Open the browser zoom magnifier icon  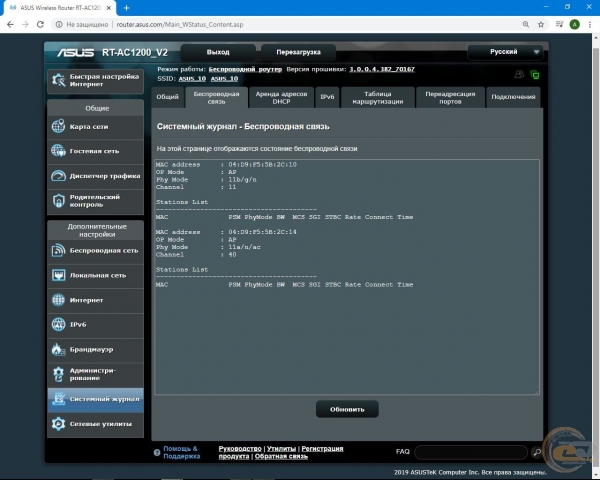[526, 24]
